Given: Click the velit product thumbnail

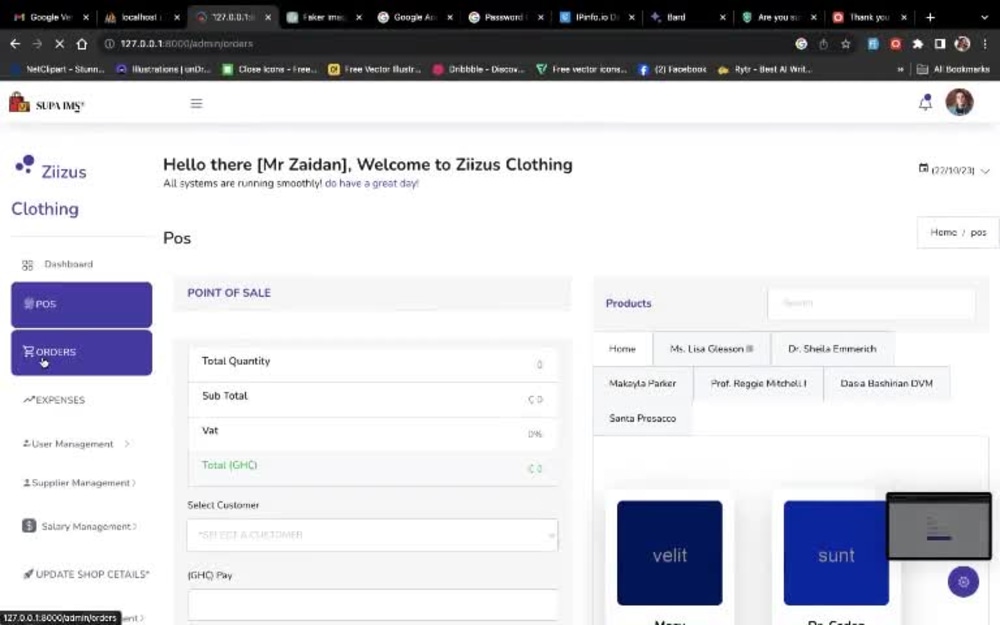Looking at the screenshot, I should 670,553.
